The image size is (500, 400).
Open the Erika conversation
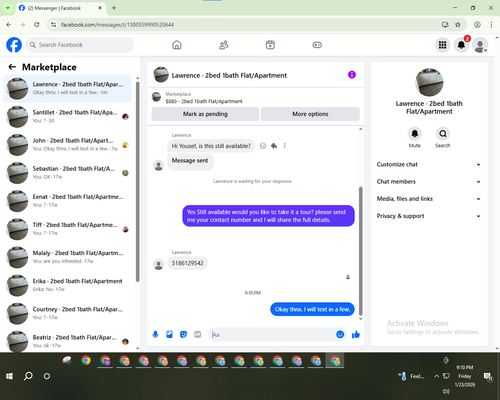click(x=68, y=285)
